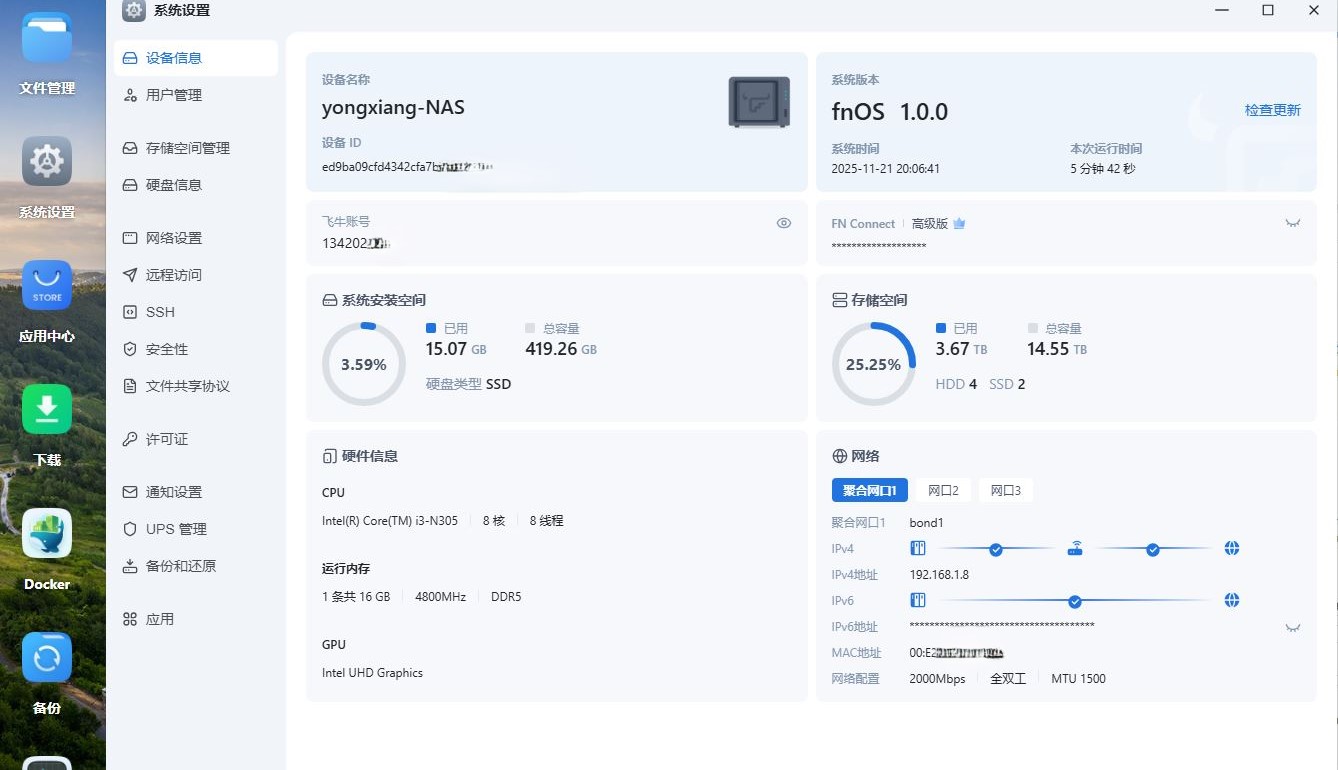Switch to the 网口2 network tab
The height and width of the screenshot is (770, 1338).
point(943,490)
